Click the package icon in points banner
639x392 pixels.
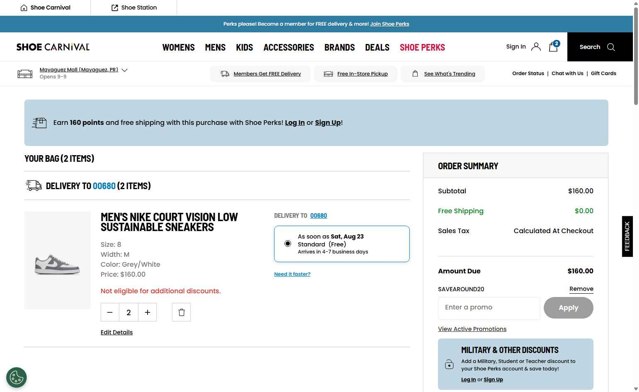pyautogui.click(x=40, y=122)
